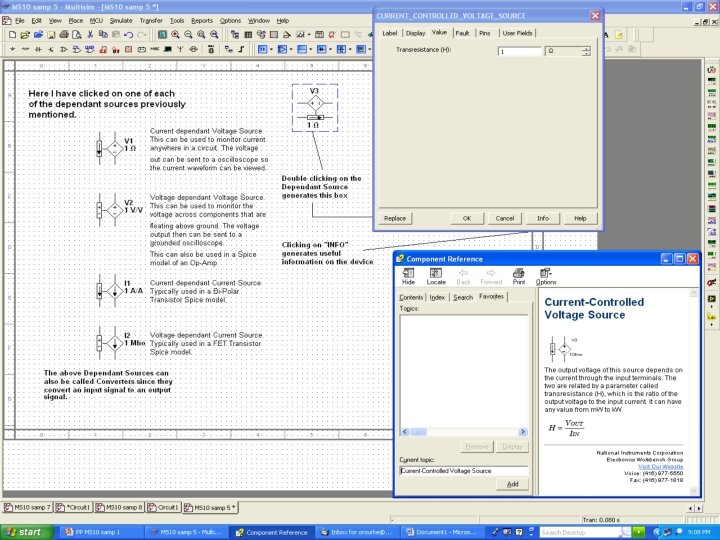Place a Transistor component icon
This screenshot has width=720, height=540.
point(51,49)
